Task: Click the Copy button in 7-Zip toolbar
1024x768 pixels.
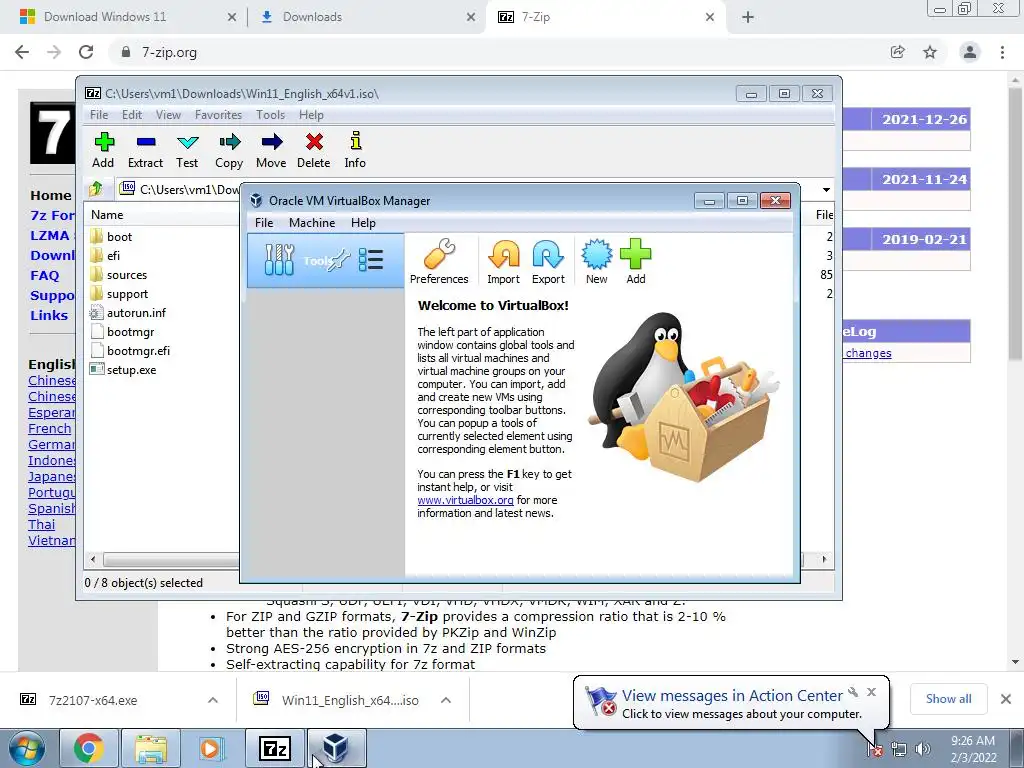Action: (229, 150)
